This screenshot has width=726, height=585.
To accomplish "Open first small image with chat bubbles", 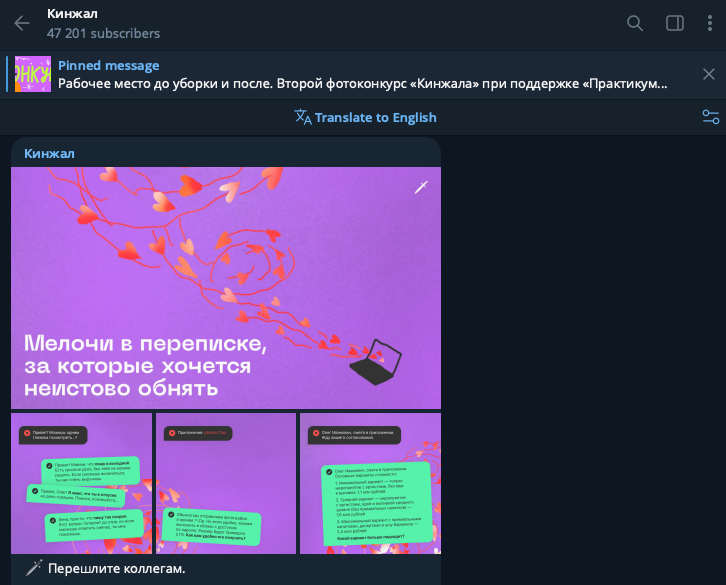I will (81, 483).
